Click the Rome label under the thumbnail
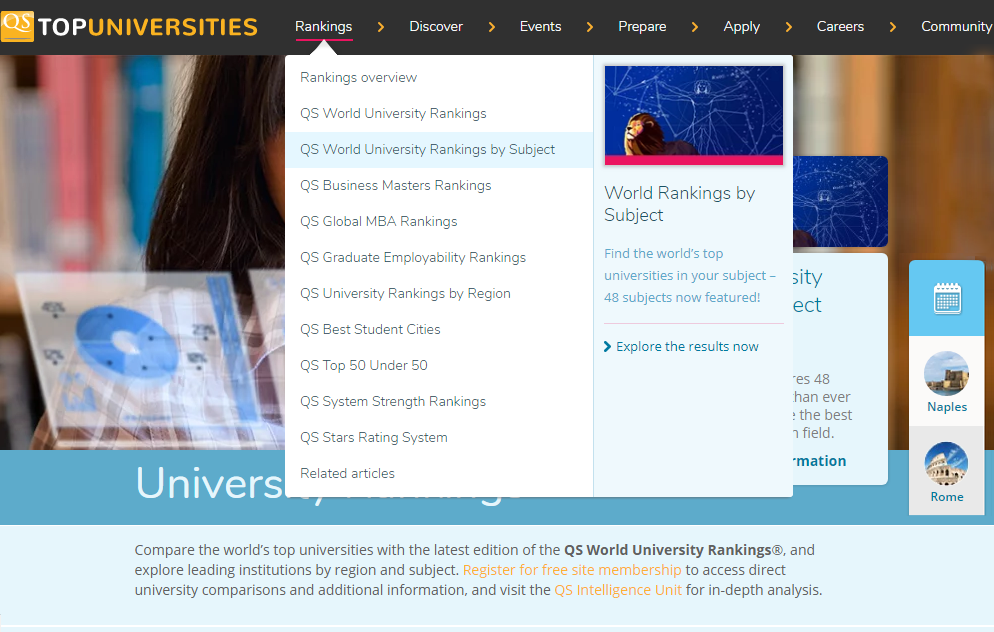Image resolution: width=994 pixels, height=632 pixels. tap(947, 497)
